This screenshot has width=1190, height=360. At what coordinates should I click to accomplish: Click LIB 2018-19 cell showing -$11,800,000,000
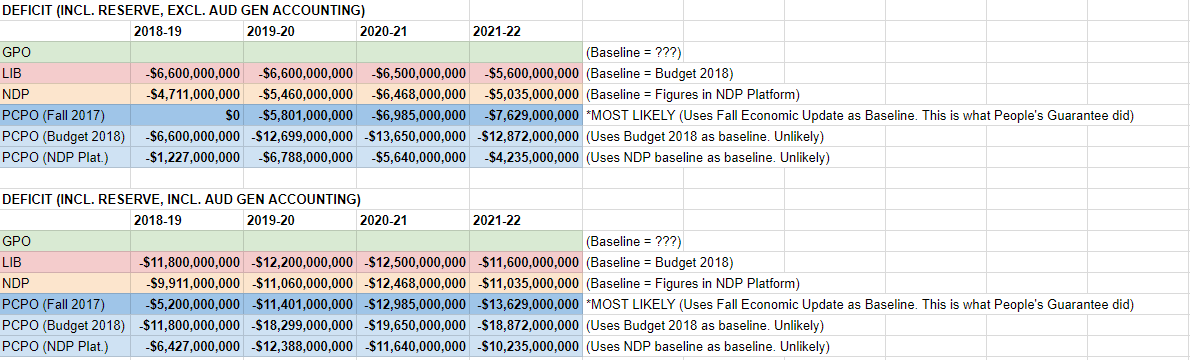(x=187, y=263)
